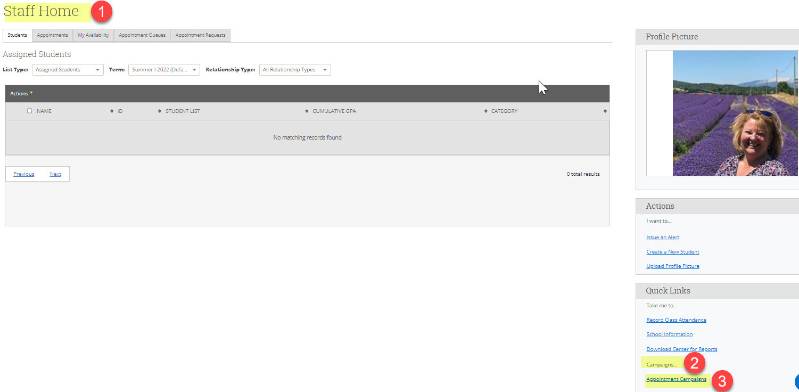Click the 0 total results text
Image resolution: width=799 pixels, height=392 pixels.
[x=583, y=174]
